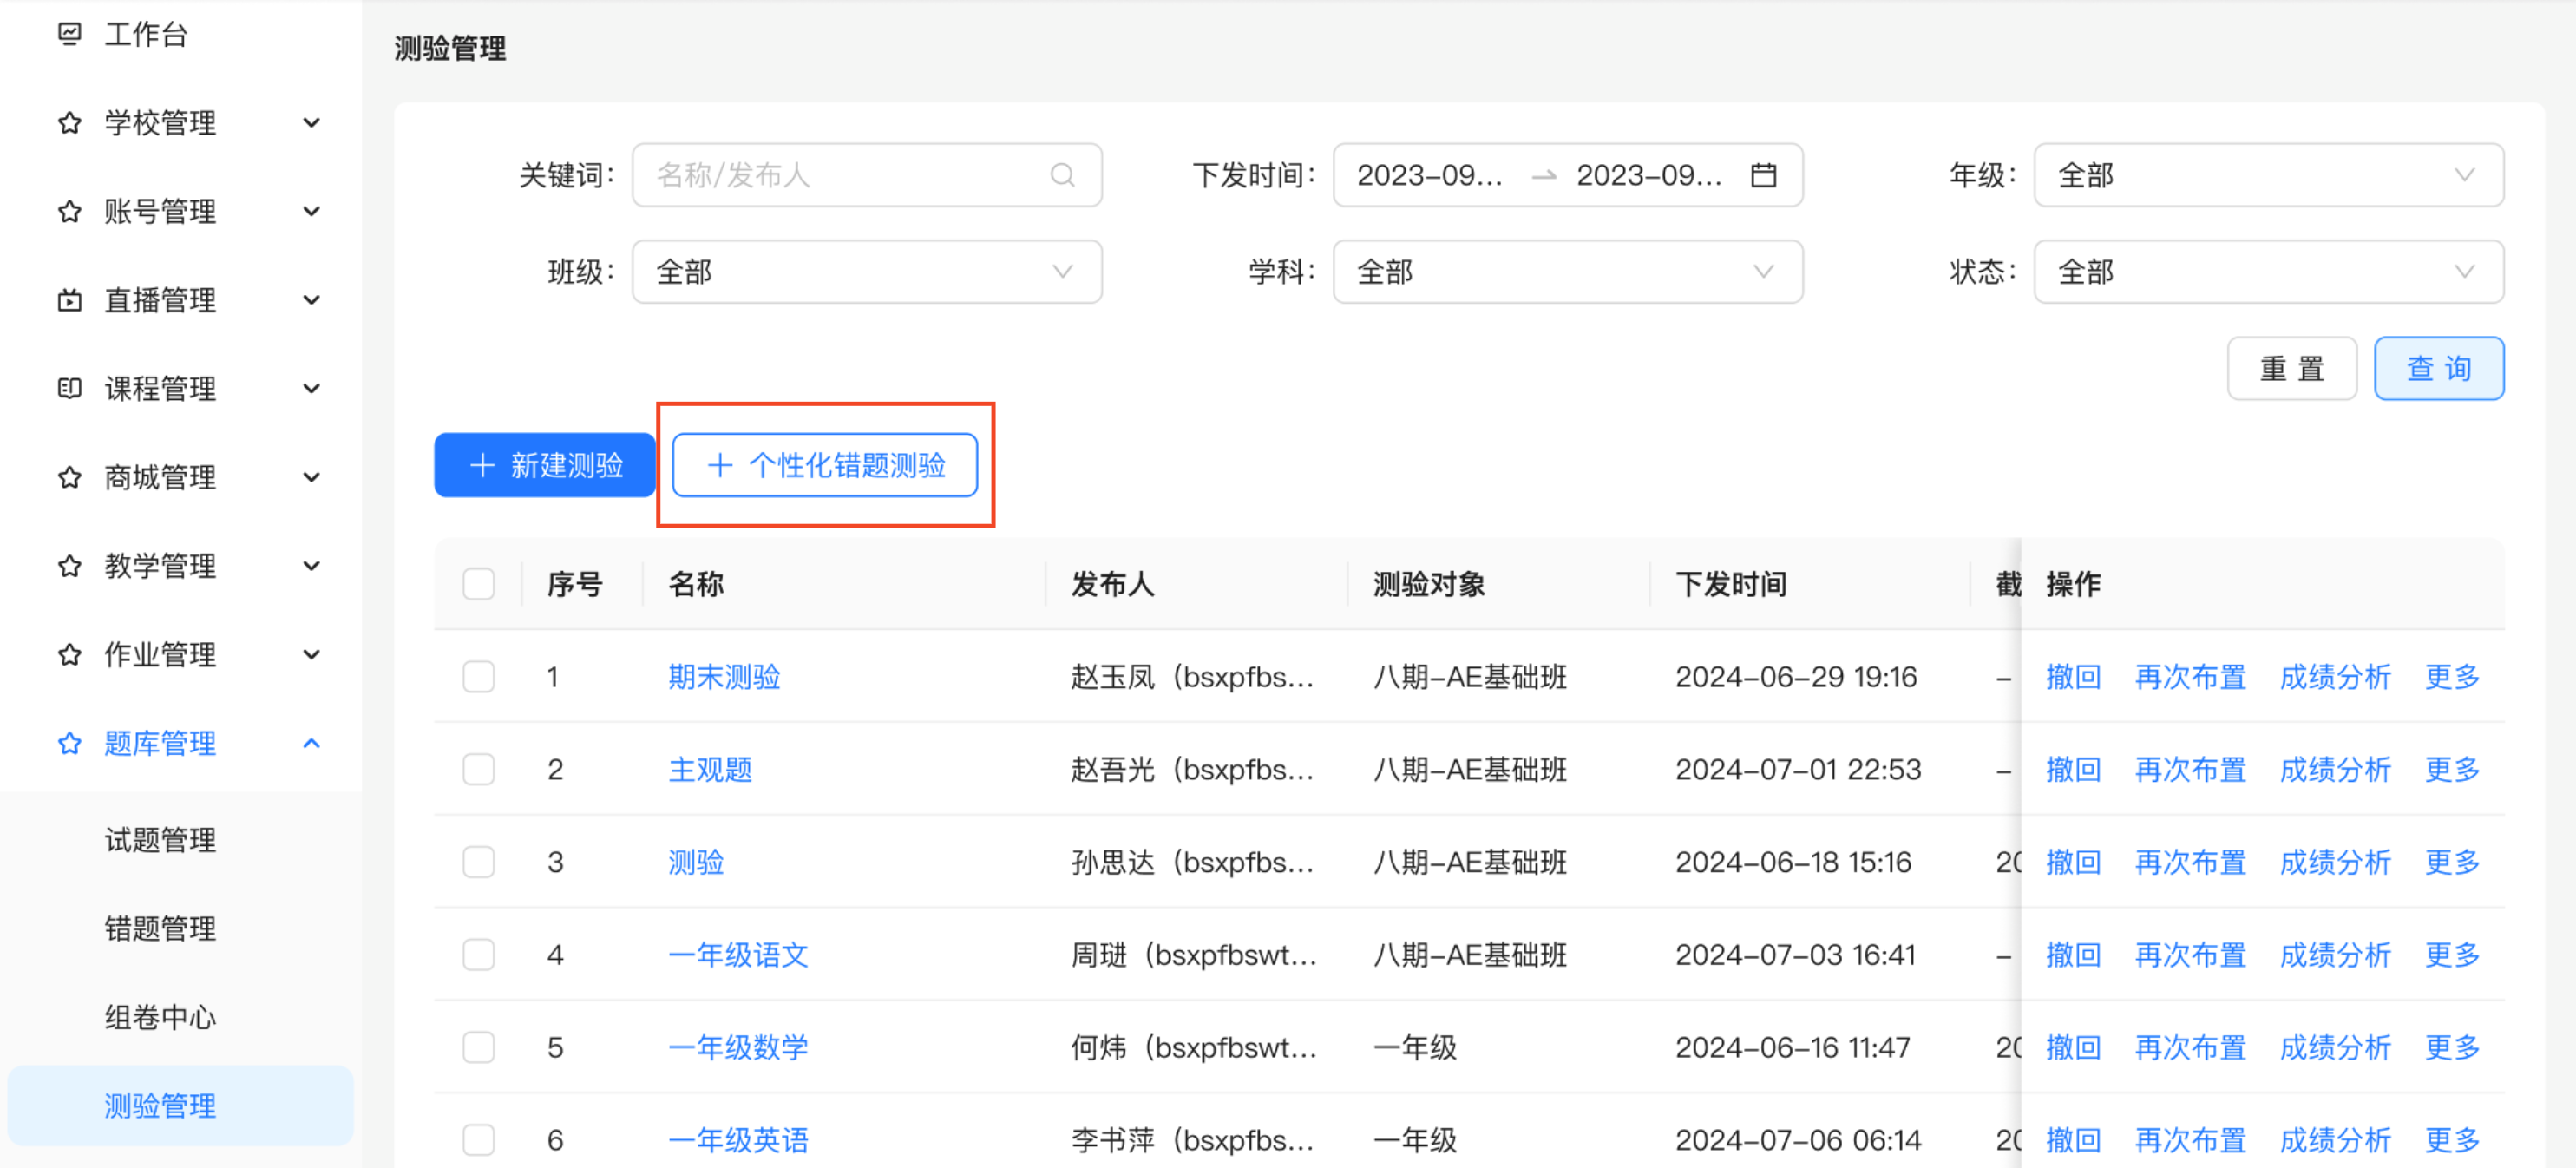Open 错题管理 in the sidebar submenu
Image resolution: width=2576 pixels, height=1168 pixels.
pyautogui.click(x=160, y=928)
